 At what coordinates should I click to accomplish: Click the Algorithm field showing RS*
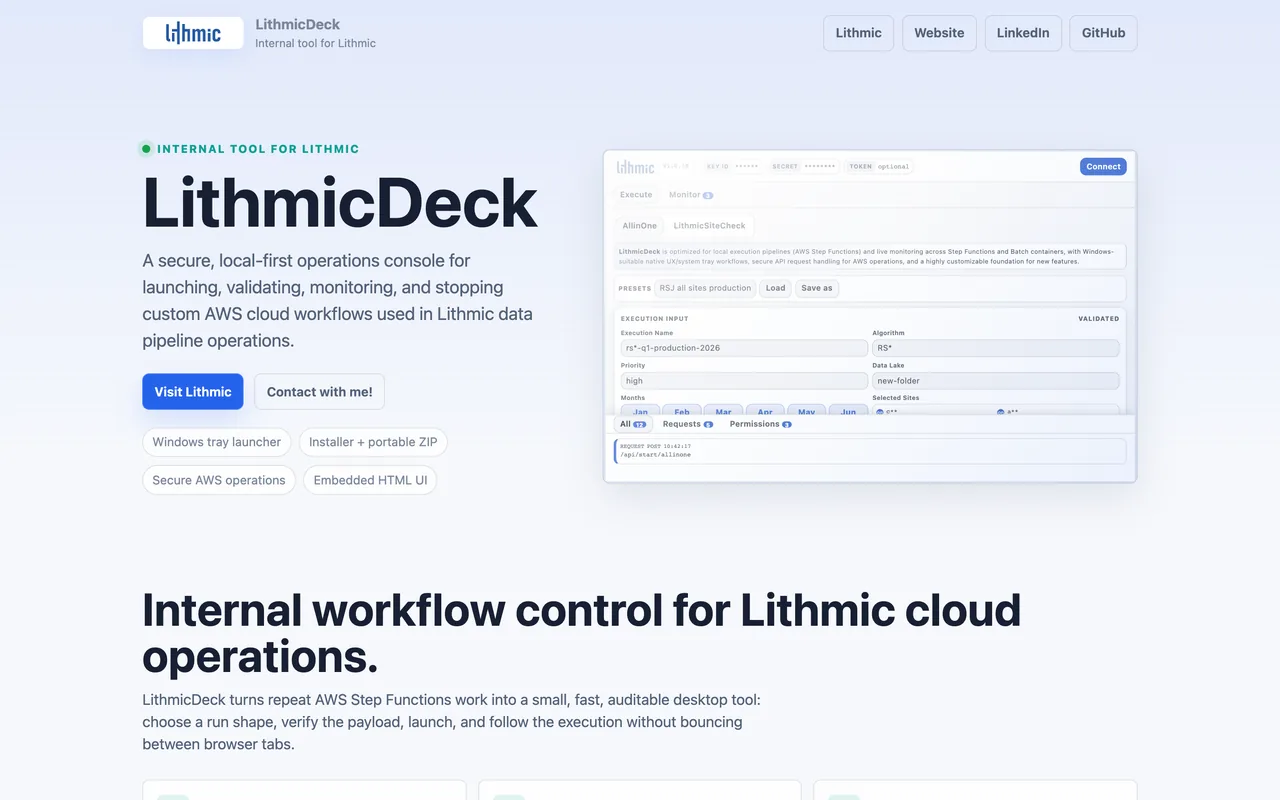pos(996,348)
